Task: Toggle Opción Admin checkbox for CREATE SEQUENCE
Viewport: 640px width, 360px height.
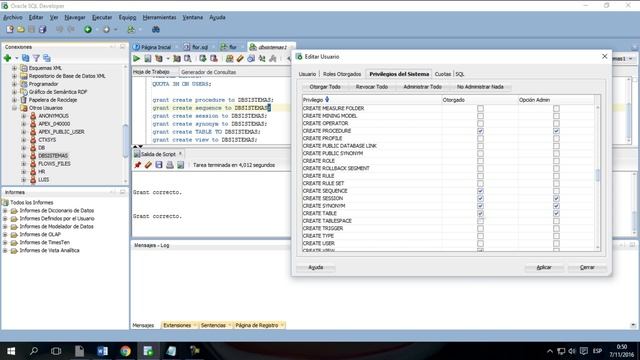Action: point(556,191)
